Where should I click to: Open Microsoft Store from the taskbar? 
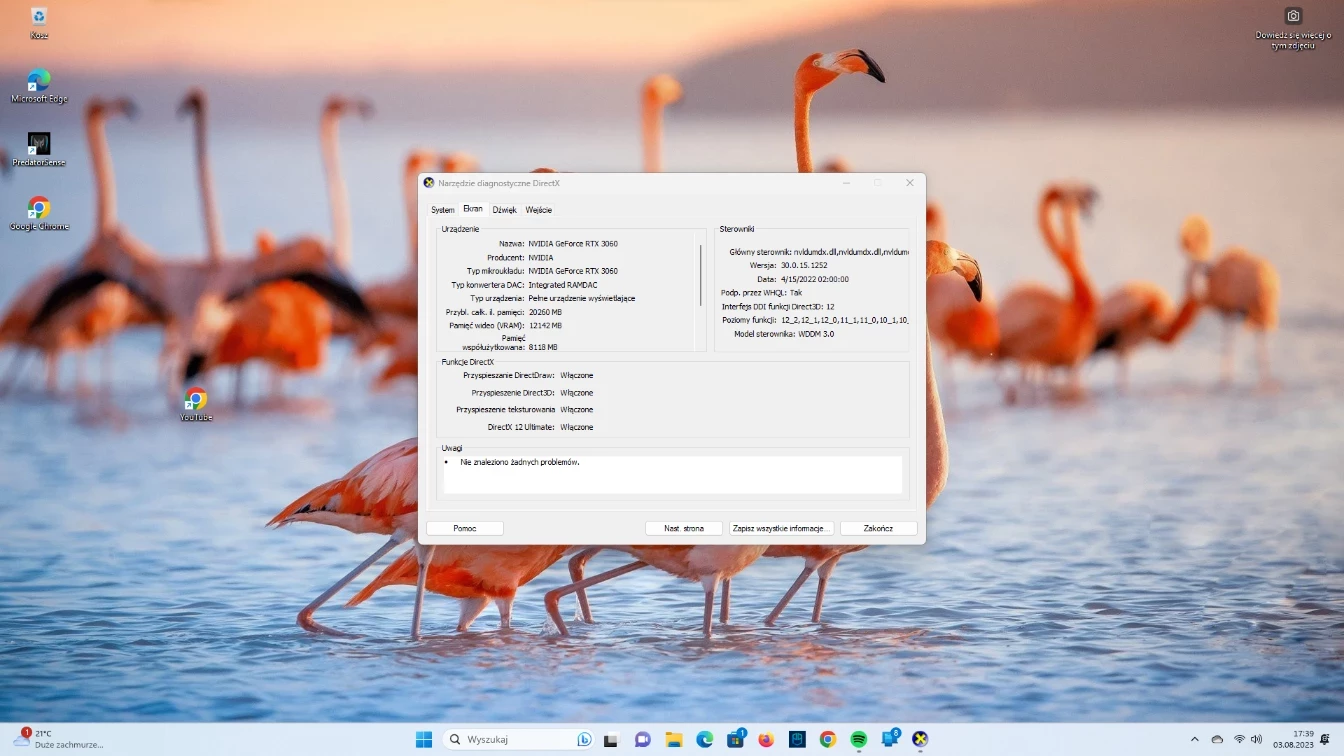(736, 739)
